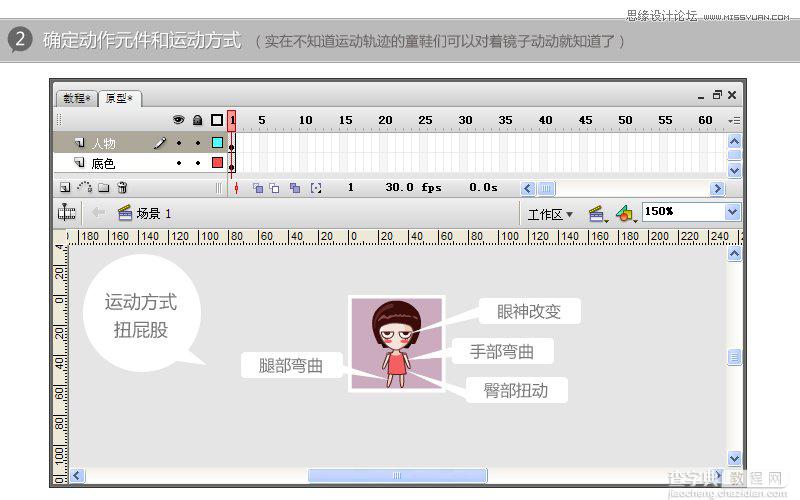Click the 手部弯曲 label on stage

coord(502,351)
